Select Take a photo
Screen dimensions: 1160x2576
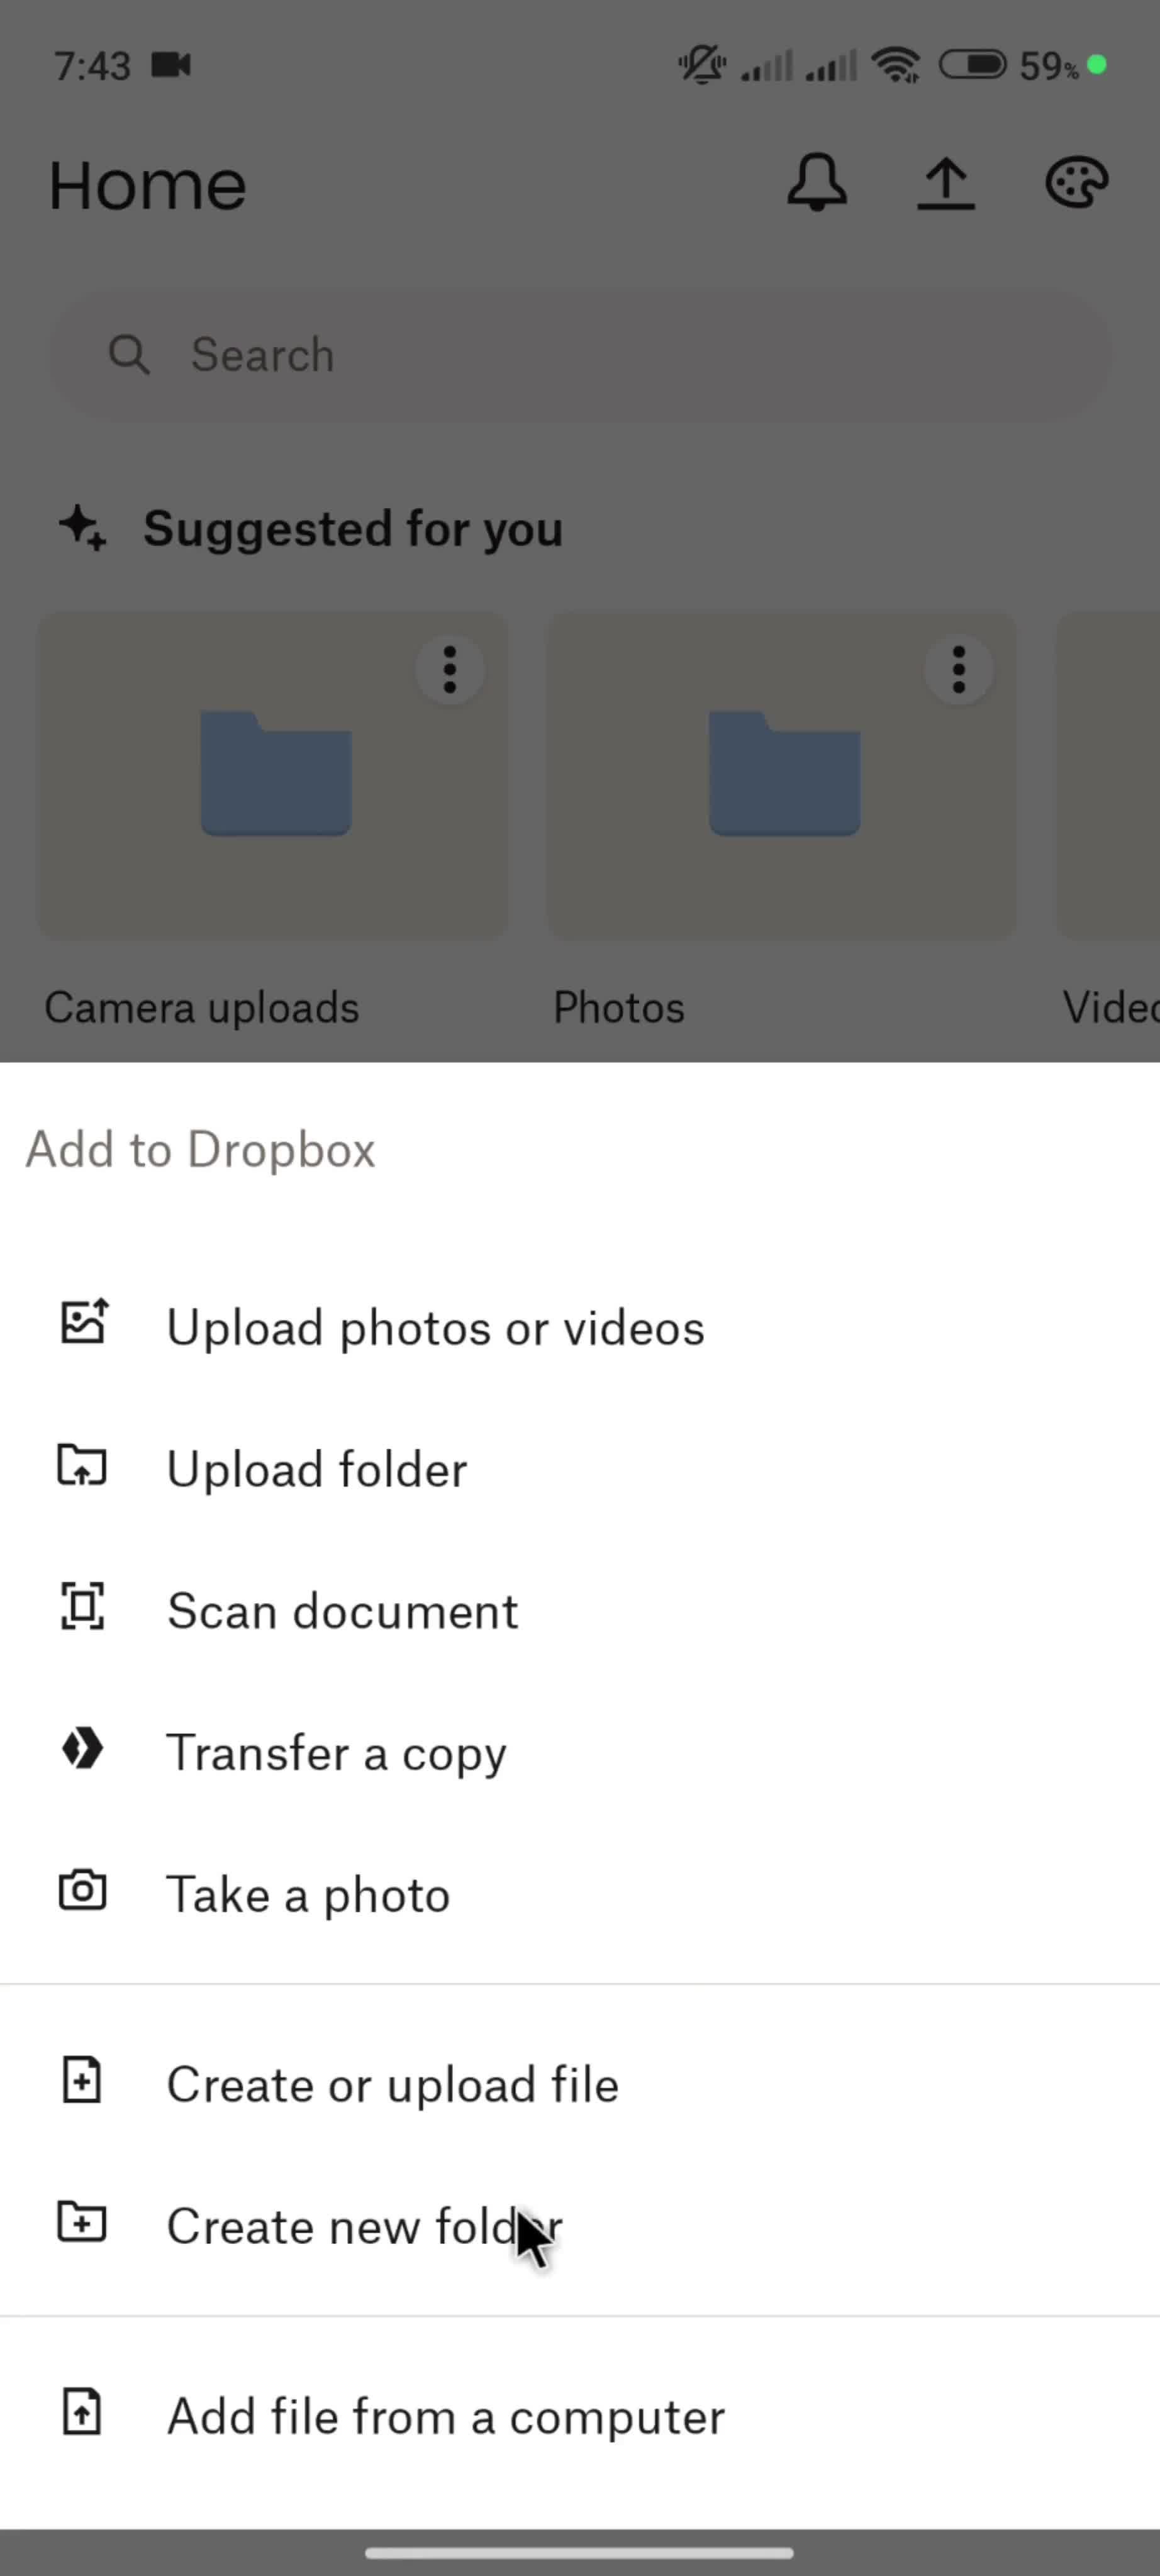580,1895
